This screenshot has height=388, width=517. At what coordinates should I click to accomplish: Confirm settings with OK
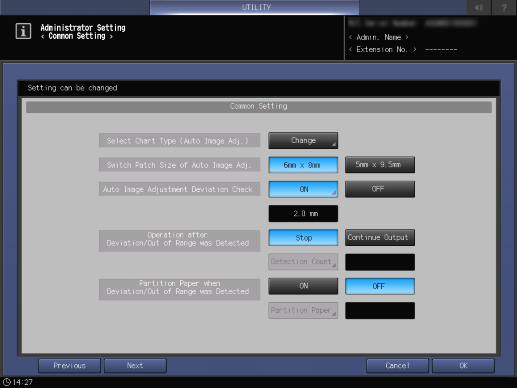pos(463,366)
